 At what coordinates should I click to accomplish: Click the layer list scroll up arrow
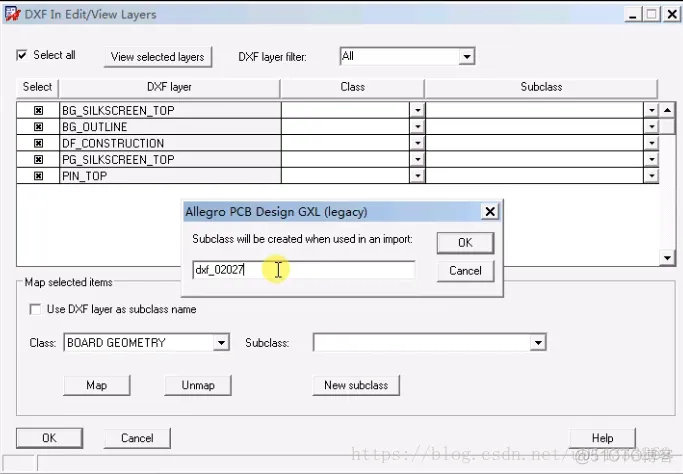(x=667, y=110)
